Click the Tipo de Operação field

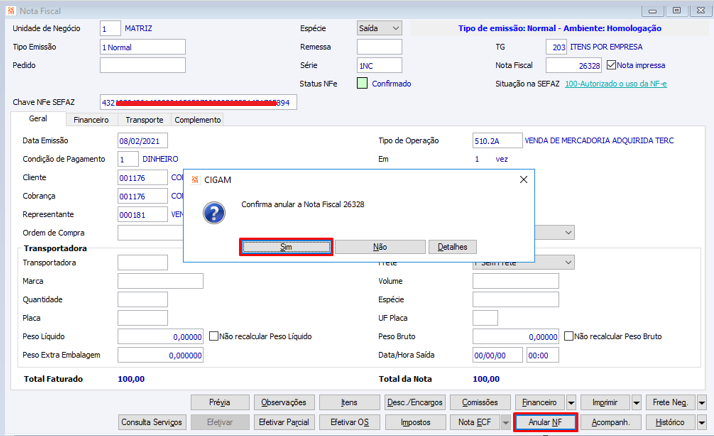(x=497, y=141)
